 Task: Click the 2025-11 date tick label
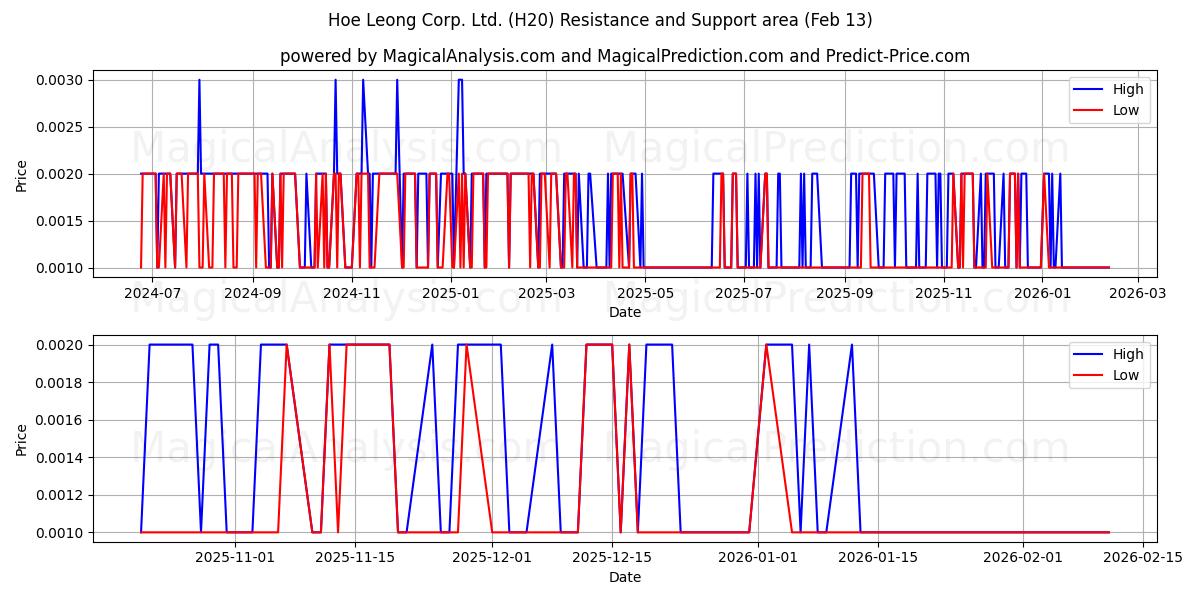(944, 293)
